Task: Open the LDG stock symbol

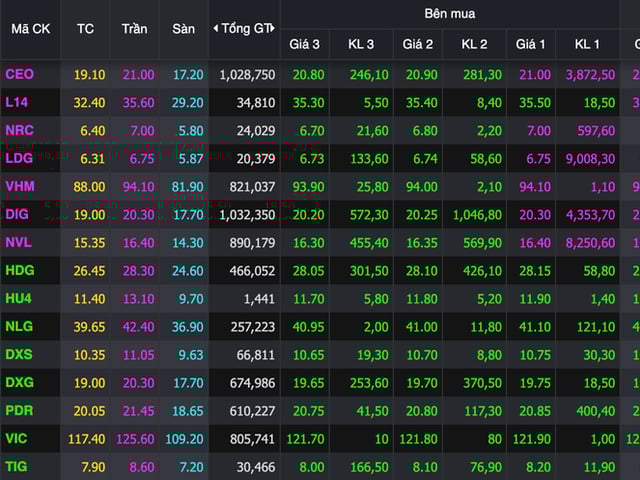Action: pos(19,158)
